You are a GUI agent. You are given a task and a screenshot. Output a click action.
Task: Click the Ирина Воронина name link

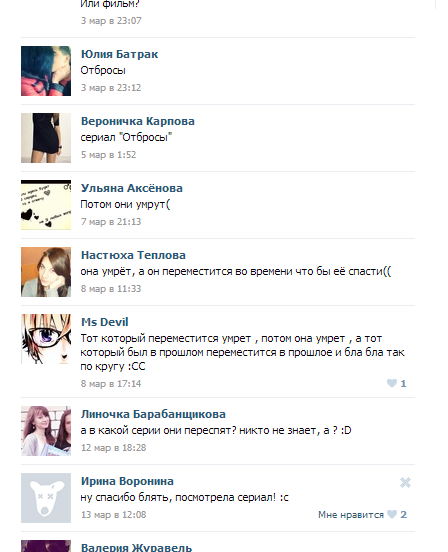pyautogui.click(x=127, y=481)
